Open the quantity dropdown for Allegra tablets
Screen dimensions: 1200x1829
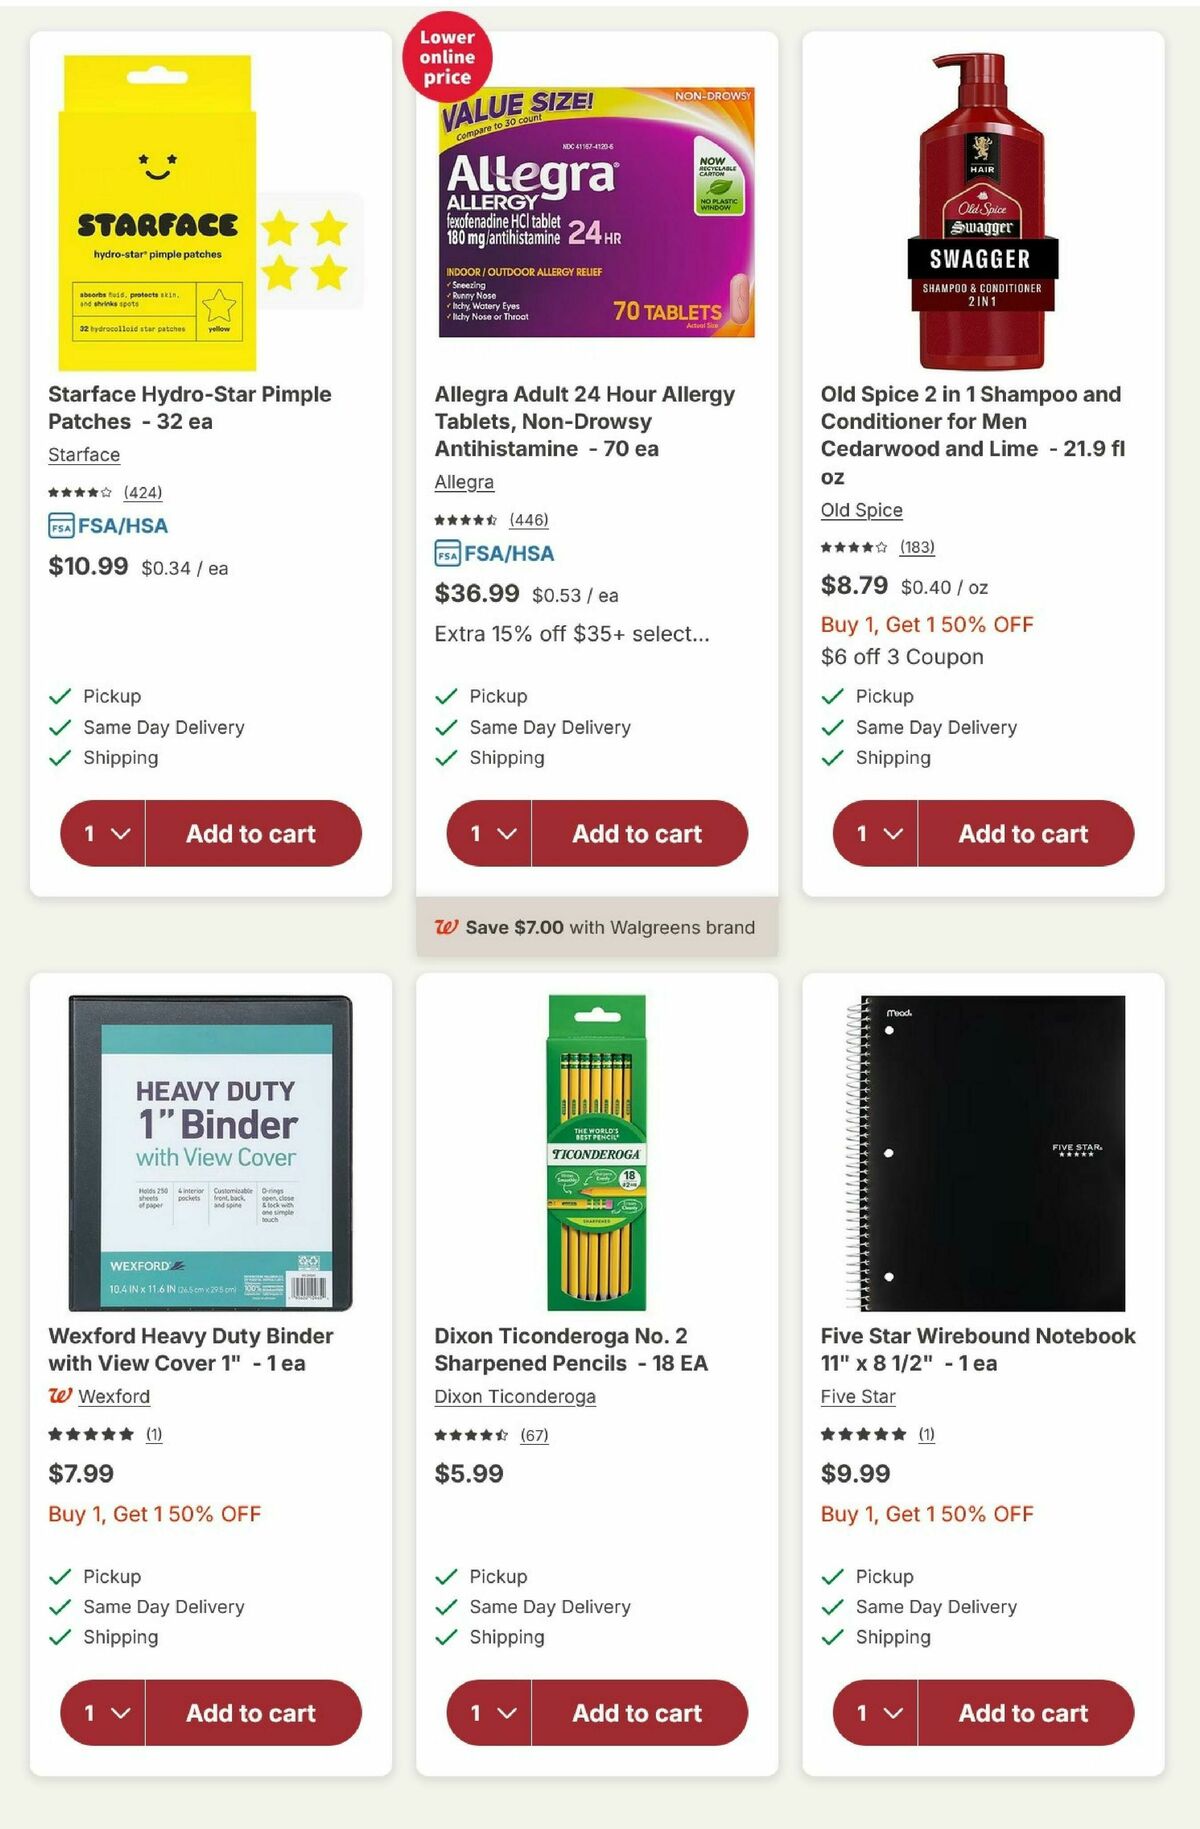[x=487, y=833]
